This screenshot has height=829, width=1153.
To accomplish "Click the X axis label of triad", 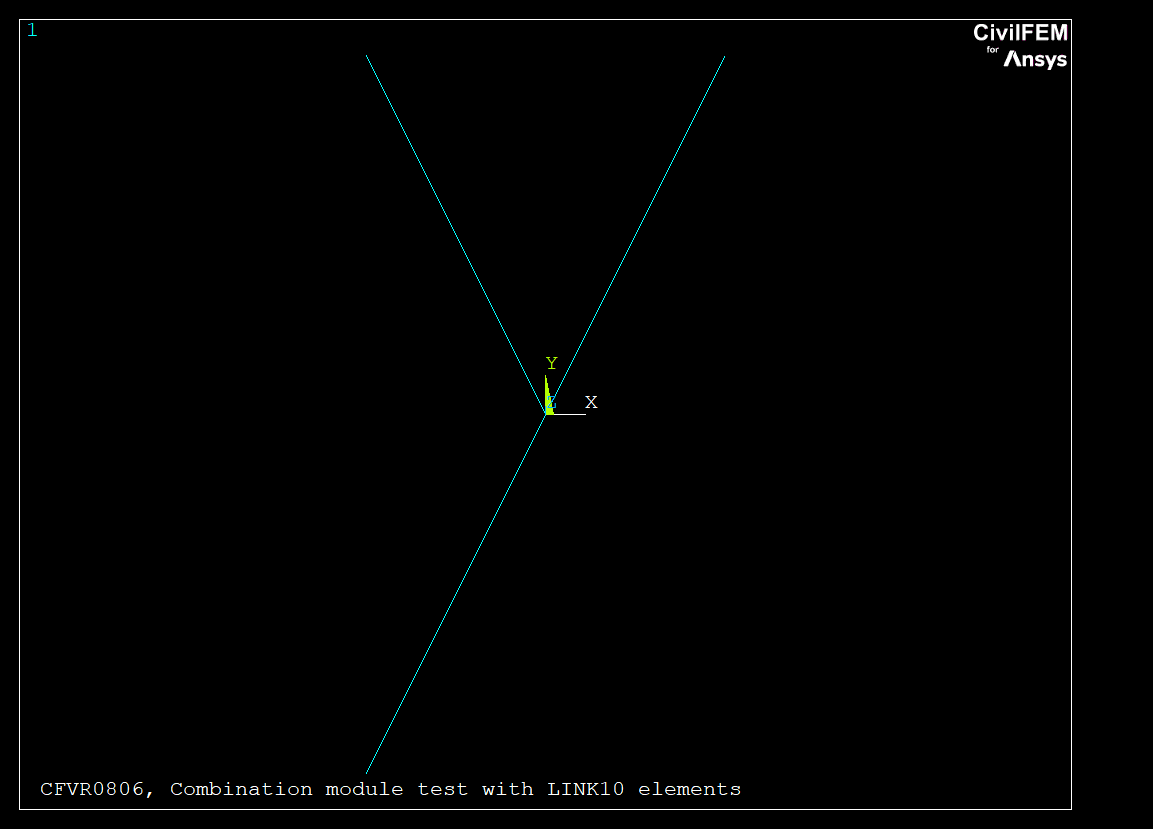I will (591, 402).
